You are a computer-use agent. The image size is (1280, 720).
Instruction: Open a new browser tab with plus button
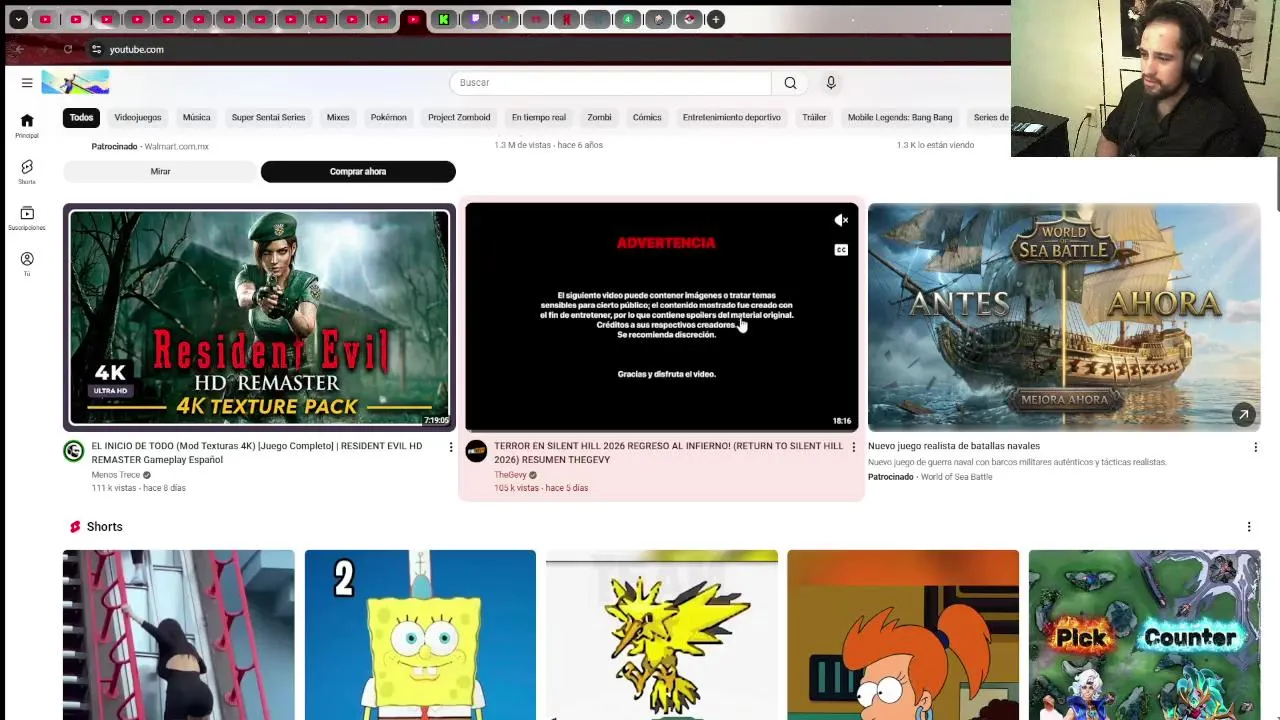click(x=716, y=19)
